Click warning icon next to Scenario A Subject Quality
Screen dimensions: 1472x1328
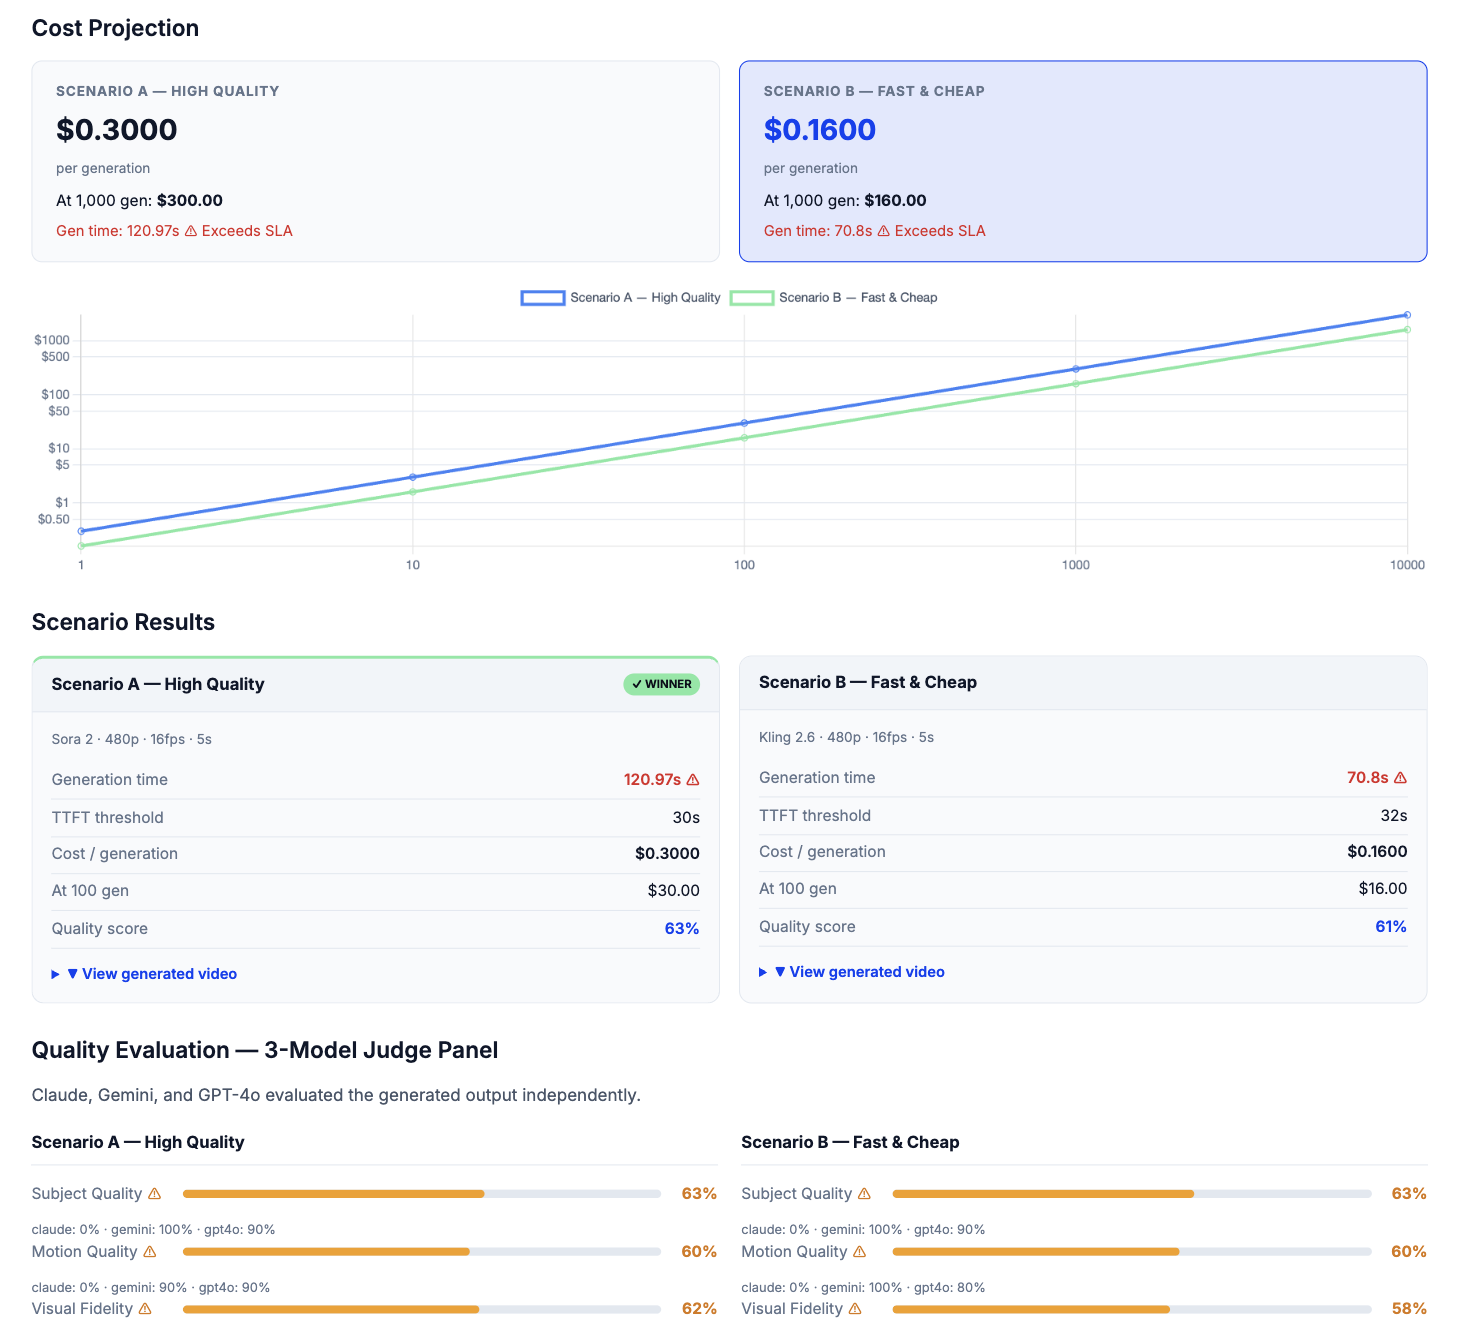pos(154,1193)
